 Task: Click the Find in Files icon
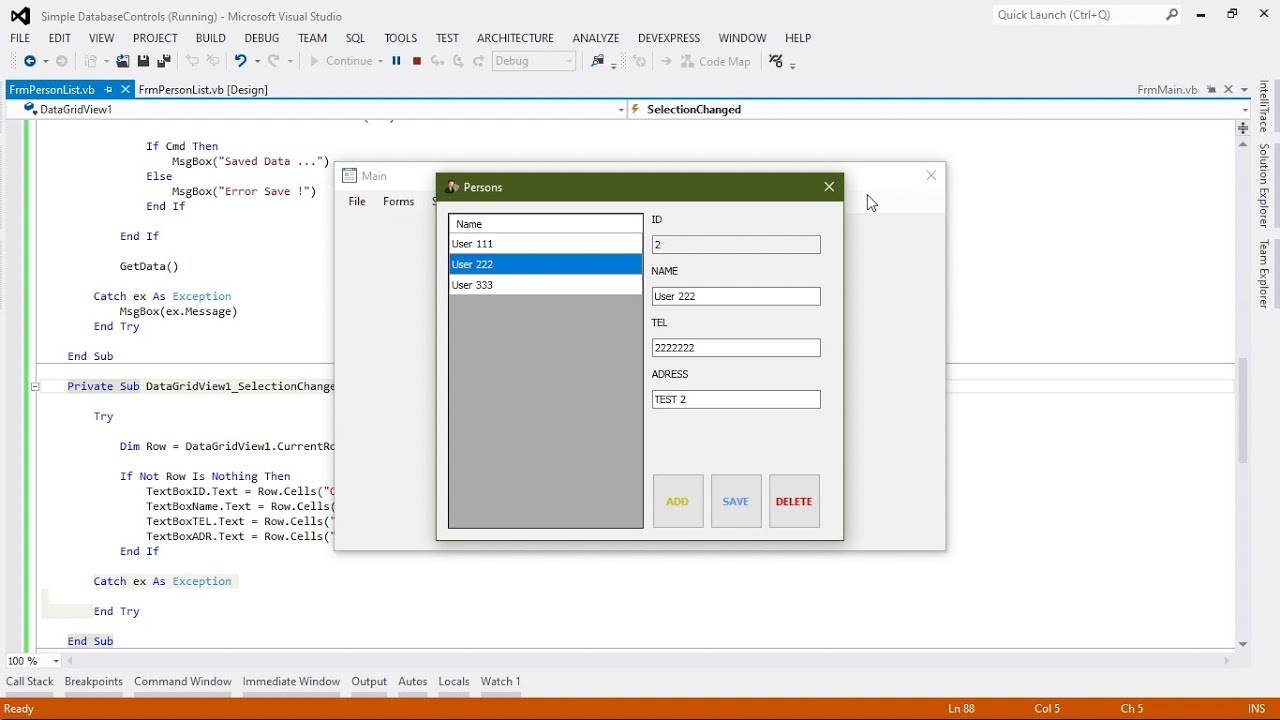pos(597,61)
